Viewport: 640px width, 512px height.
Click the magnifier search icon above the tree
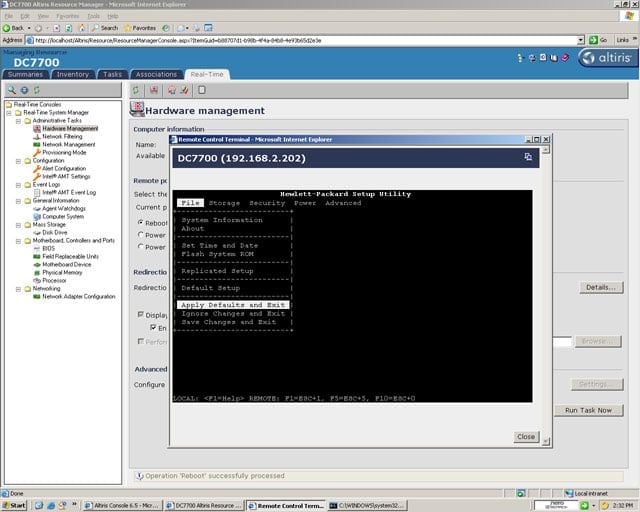coord(12,90)
